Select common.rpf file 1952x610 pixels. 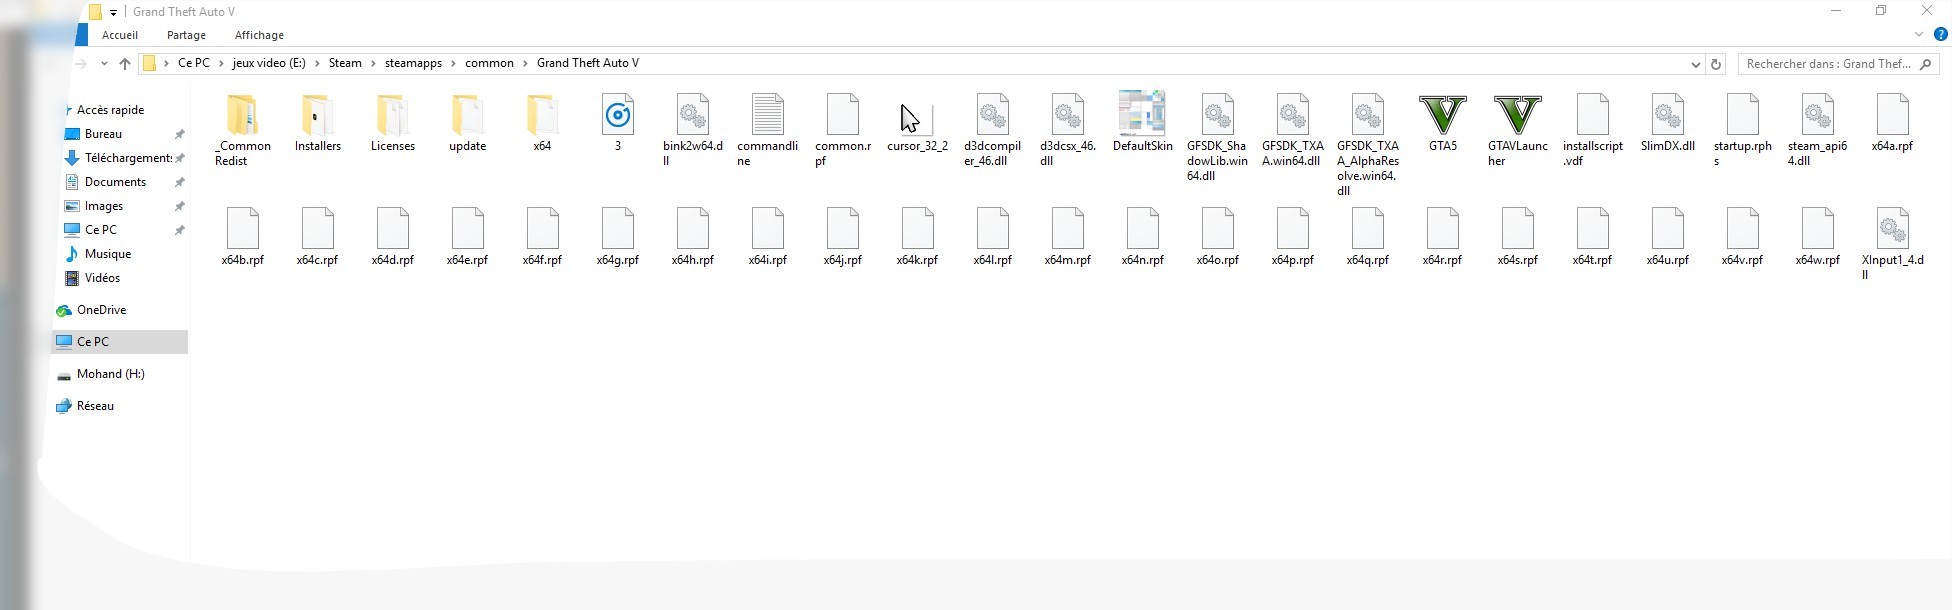pos(843,131)
